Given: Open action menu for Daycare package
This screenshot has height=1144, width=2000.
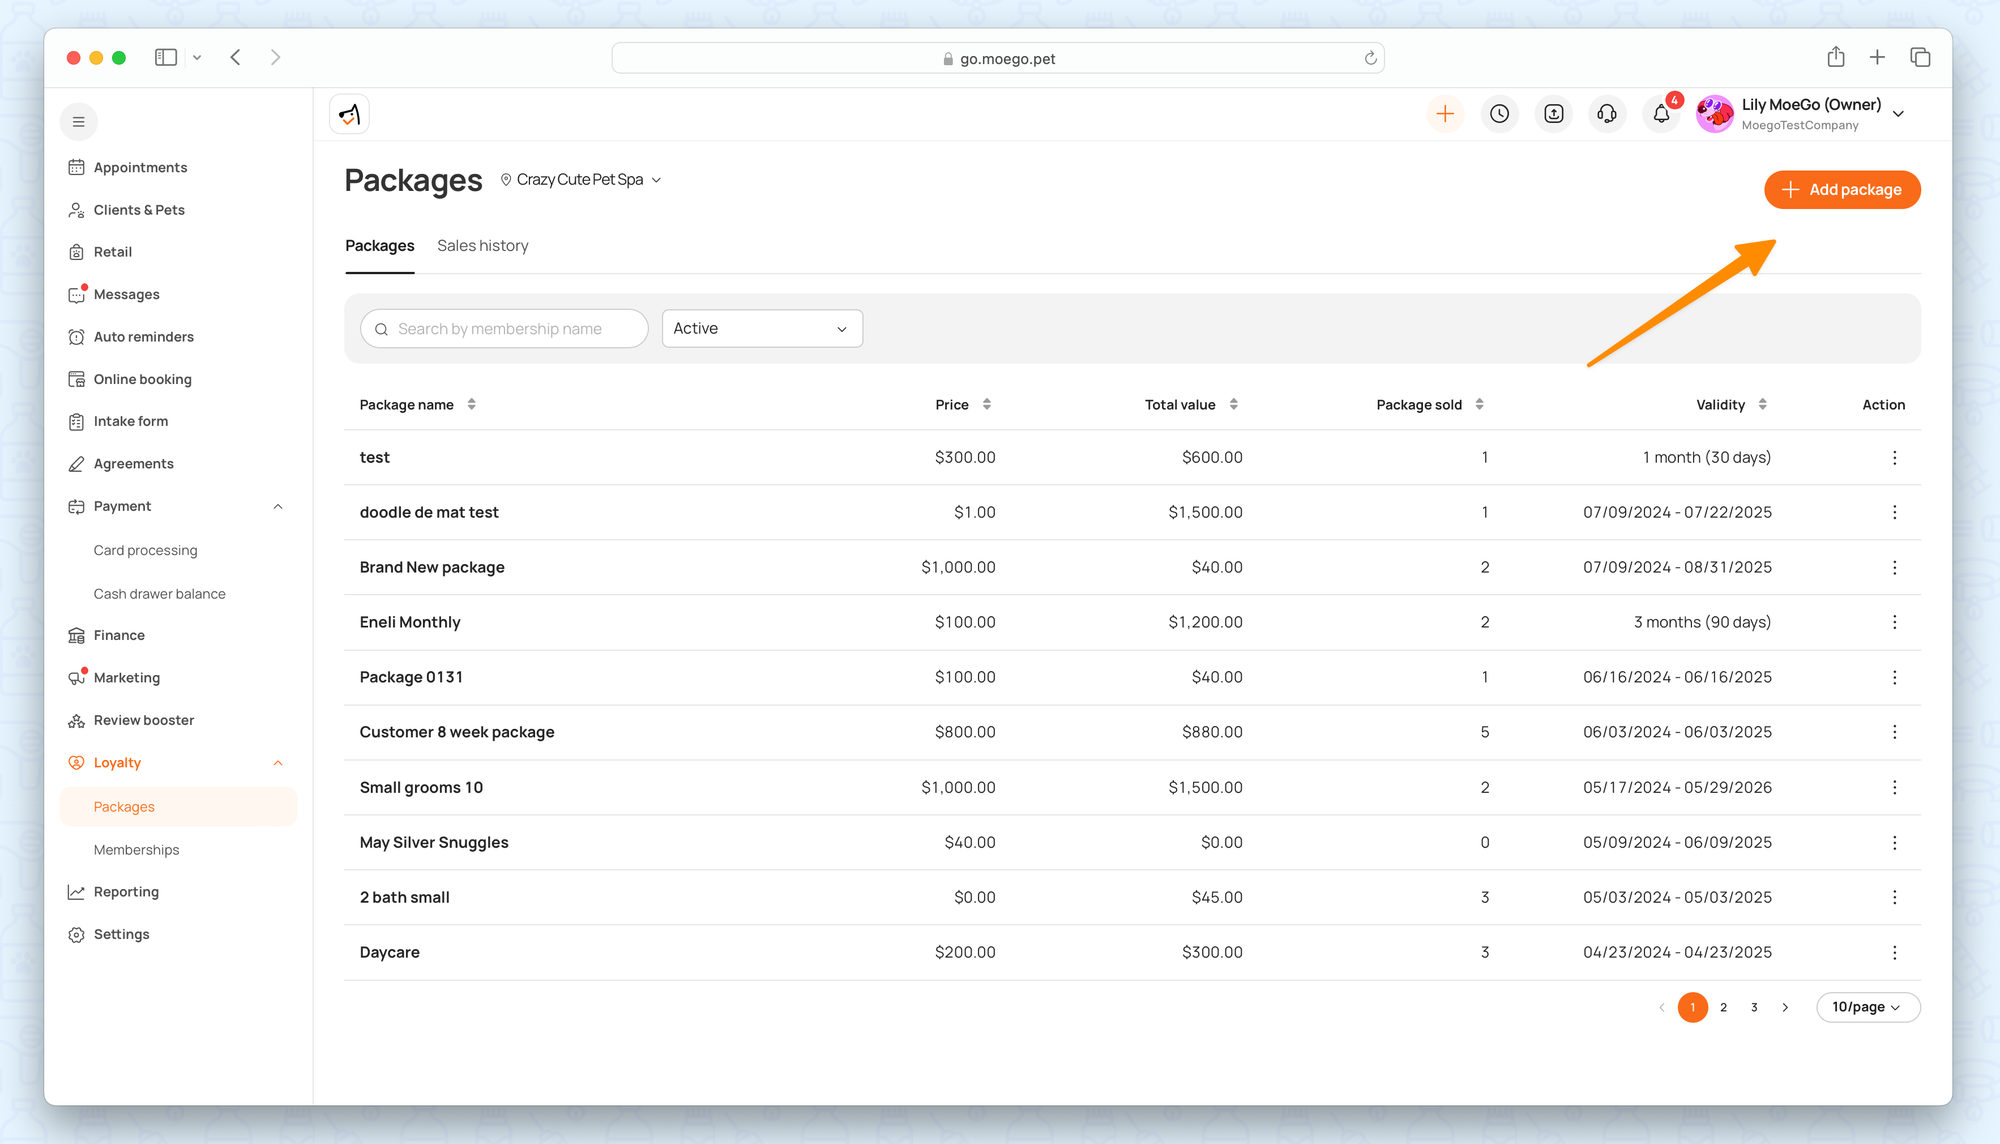Looking at the screenshot, I should pyautogui.click(x=1894, y=952).
